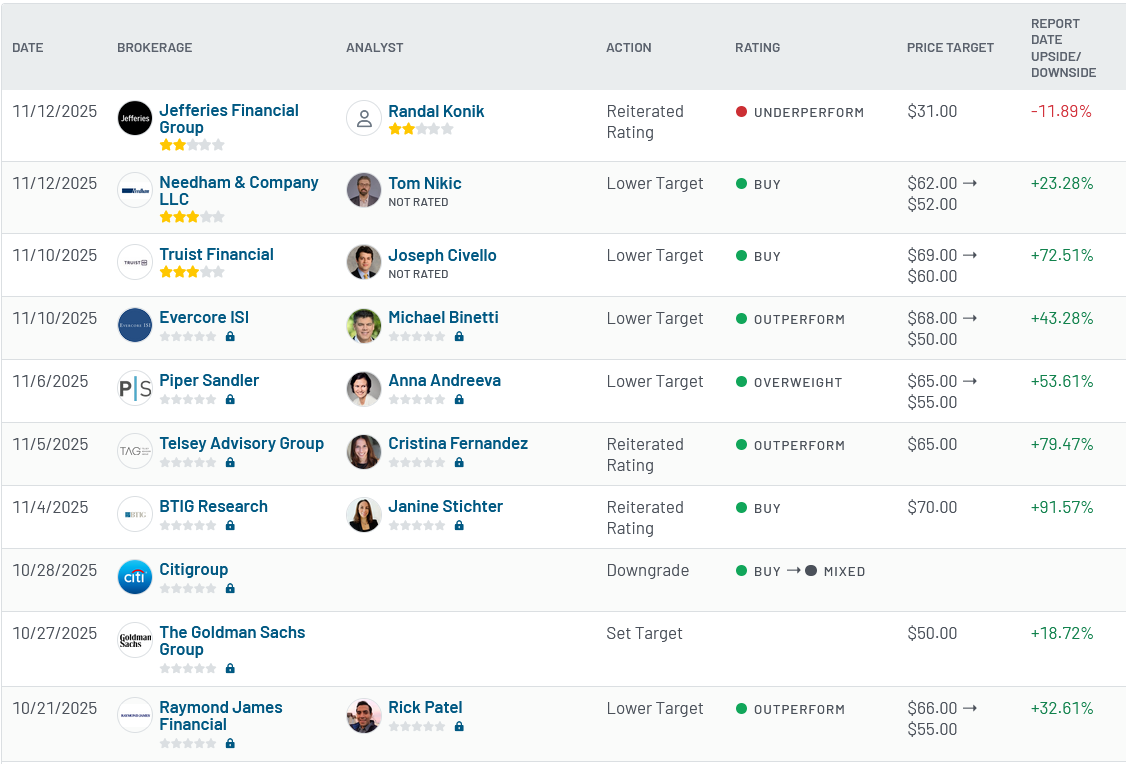Viewport: 1126px width, 764px height.
Task: Open analyst Cristina Fernandez's profile link
Action: [x=458, y=444]
